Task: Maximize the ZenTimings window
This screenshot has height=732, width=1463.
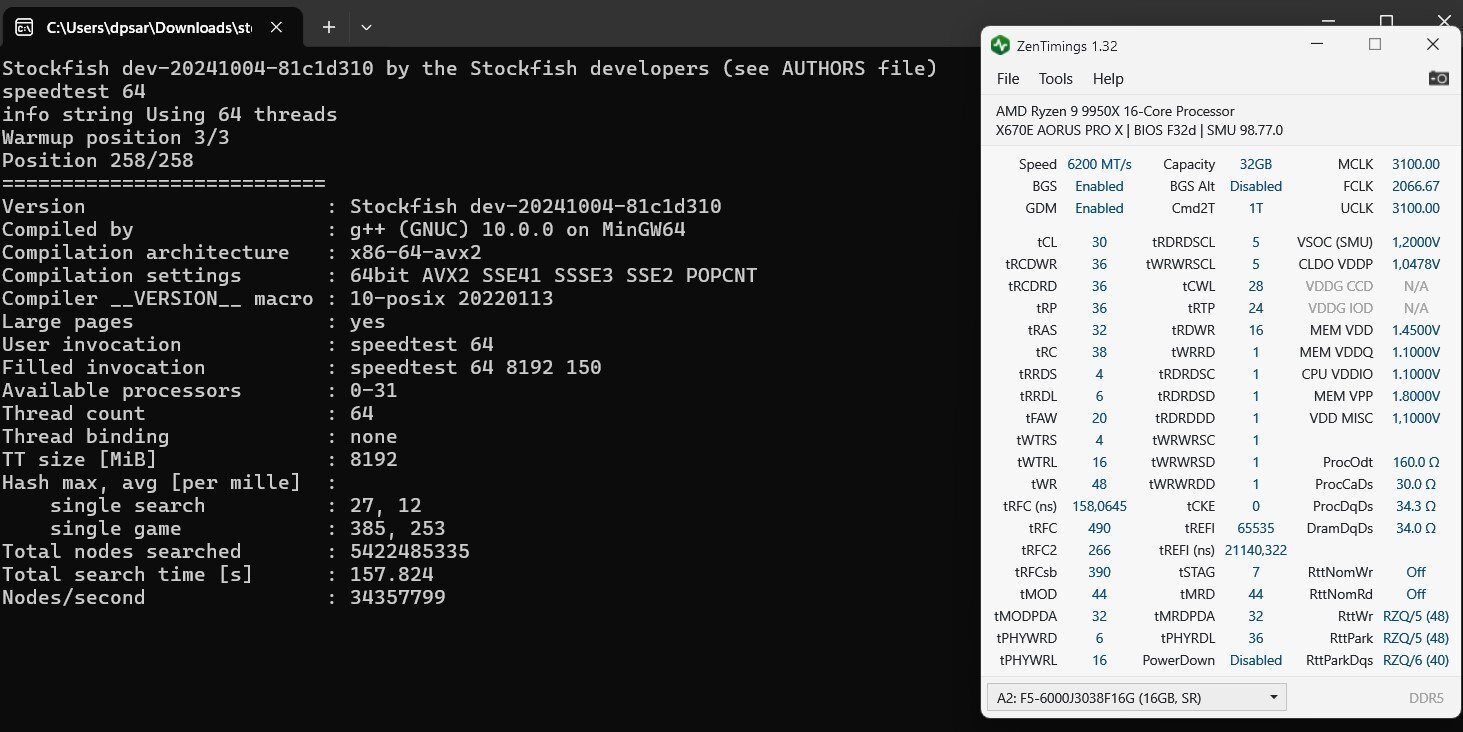Action: (1375, 44)
